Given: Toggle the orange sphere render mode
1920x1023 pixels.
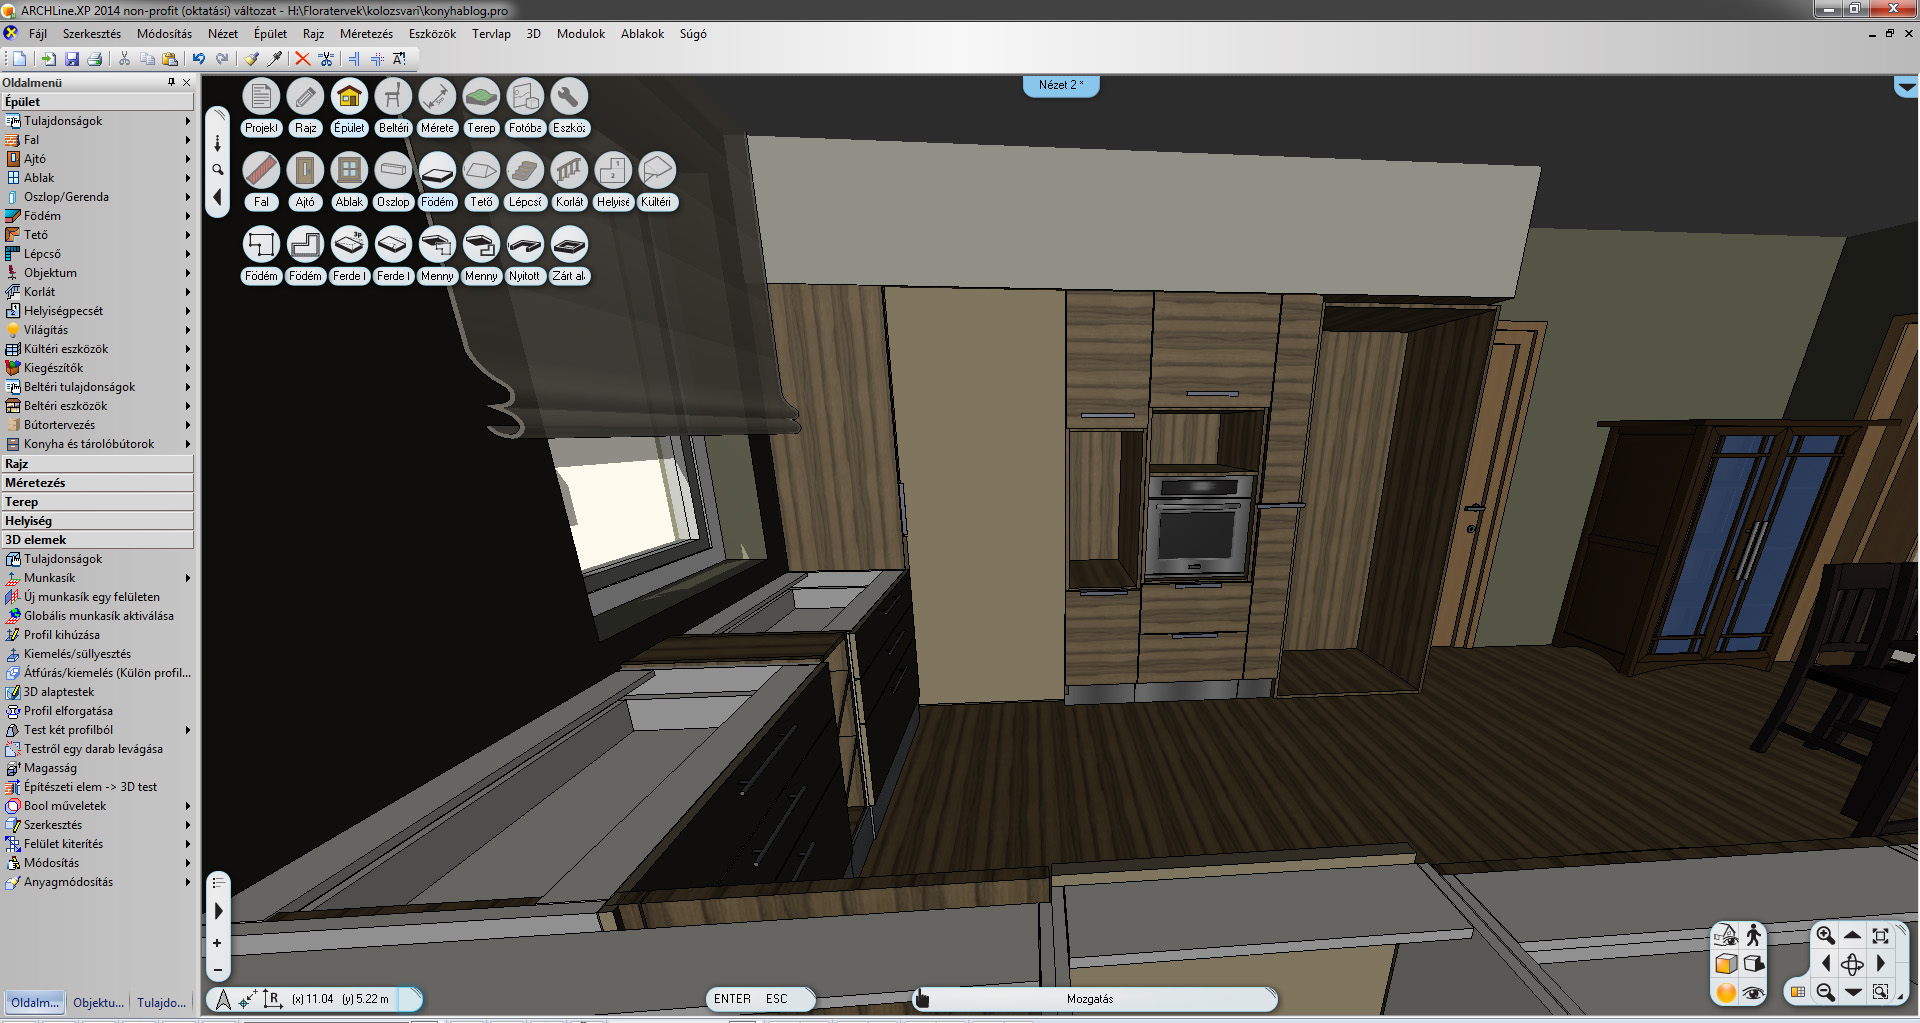Looking at the screenshot, I should click(1726, 992).
